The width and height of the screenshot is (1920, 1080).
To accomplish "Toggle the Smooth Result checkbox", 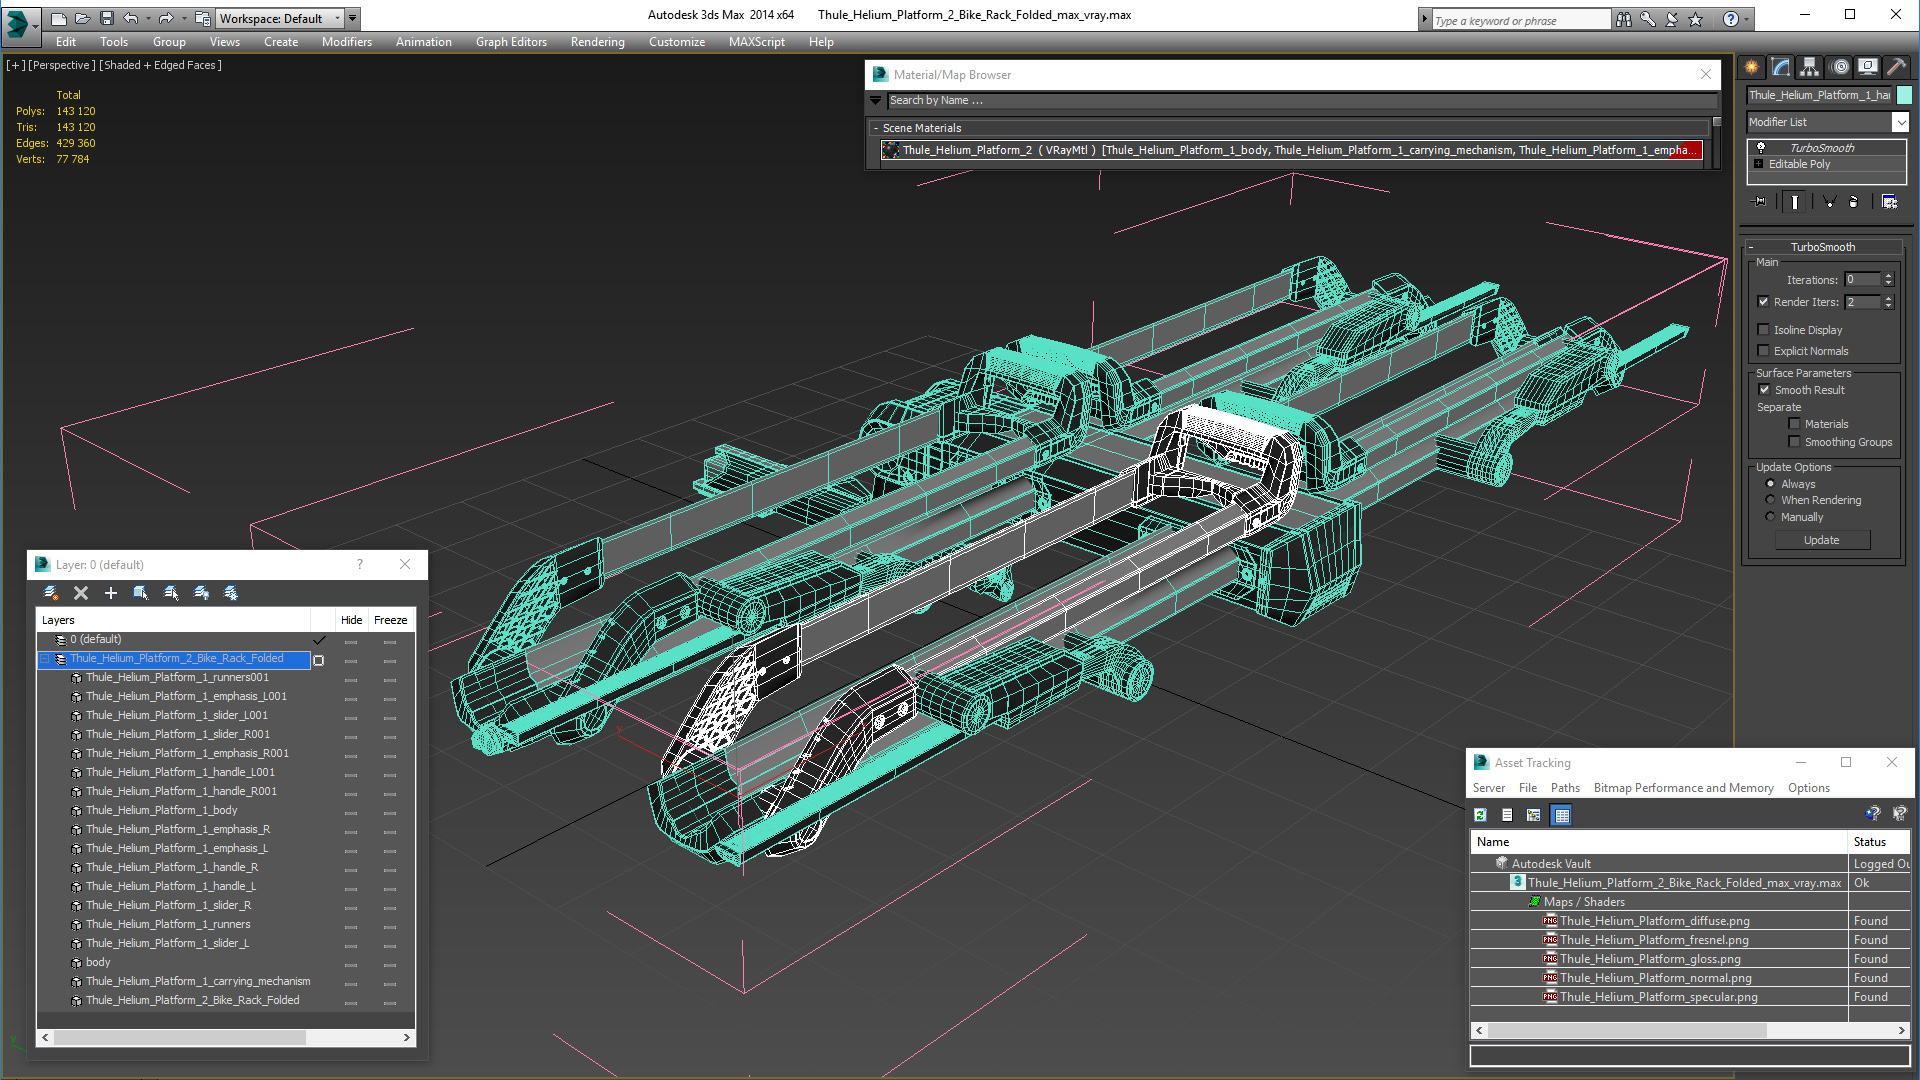I will (x=1764, y=390).
